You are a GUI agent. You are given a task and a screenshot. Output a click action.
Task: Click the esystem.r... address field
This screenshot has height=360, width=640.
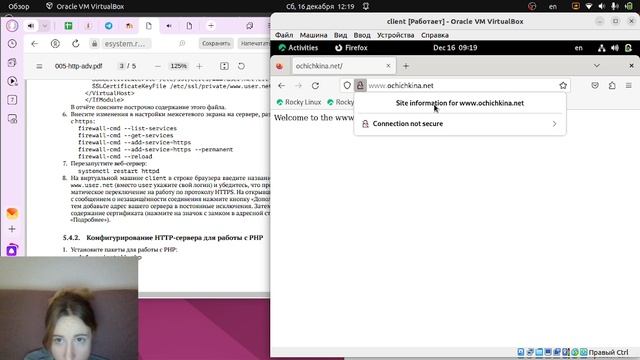point(127,44)
